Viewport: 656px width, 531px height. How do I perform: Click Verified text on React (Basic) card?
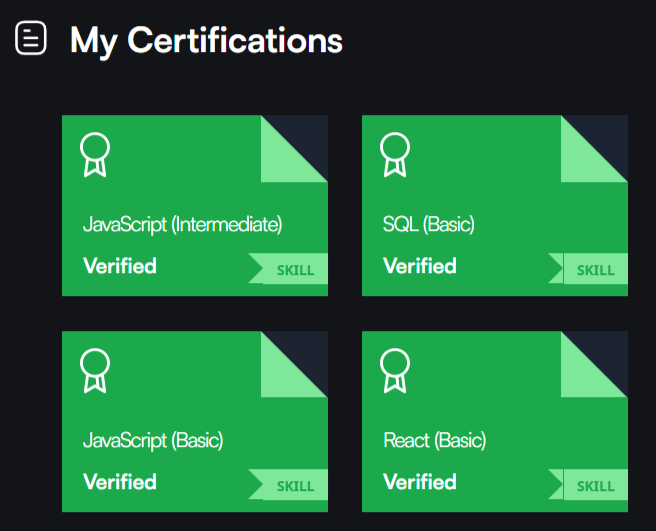point(420,482)
